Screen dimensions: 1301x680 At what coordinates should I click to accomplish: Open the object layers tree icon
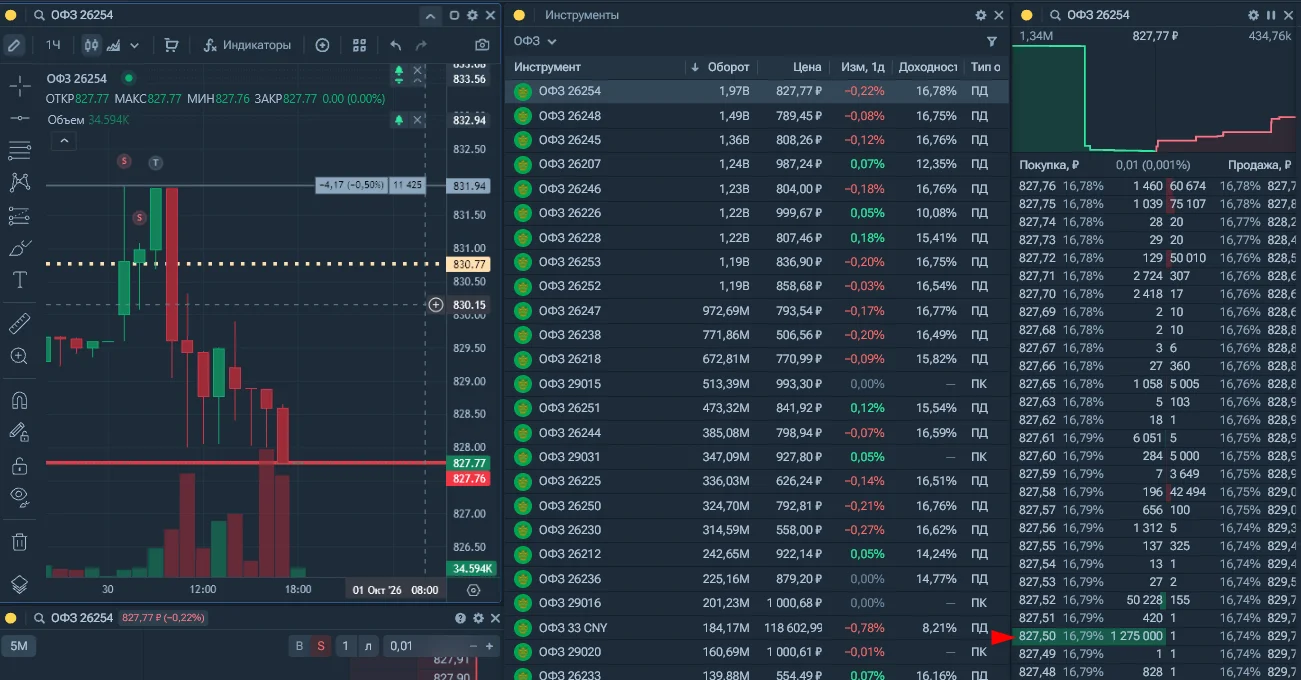tap(19, 585)
